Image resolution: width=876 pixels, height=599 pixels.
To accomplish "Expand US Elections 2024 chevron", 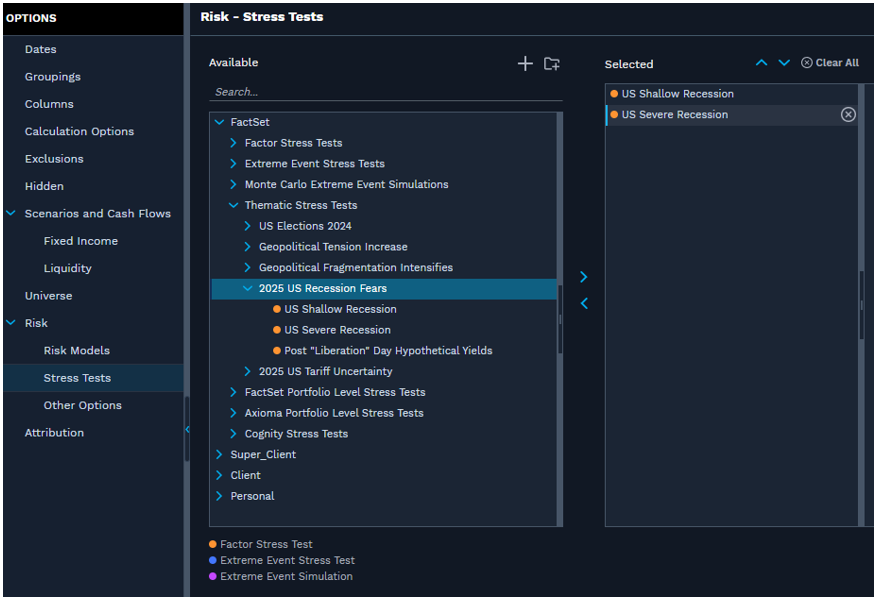I will click(x=247, y=226).
